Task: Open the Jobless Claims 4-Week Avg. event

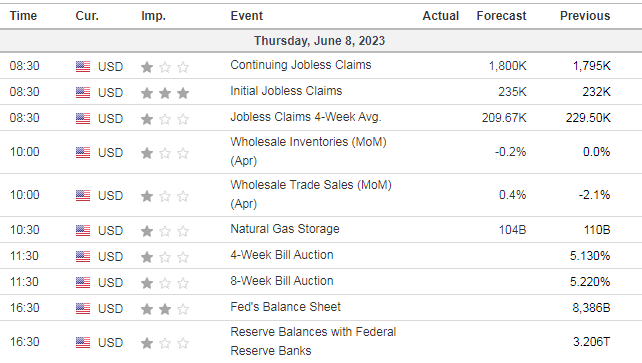Action: tap(305, 117)
